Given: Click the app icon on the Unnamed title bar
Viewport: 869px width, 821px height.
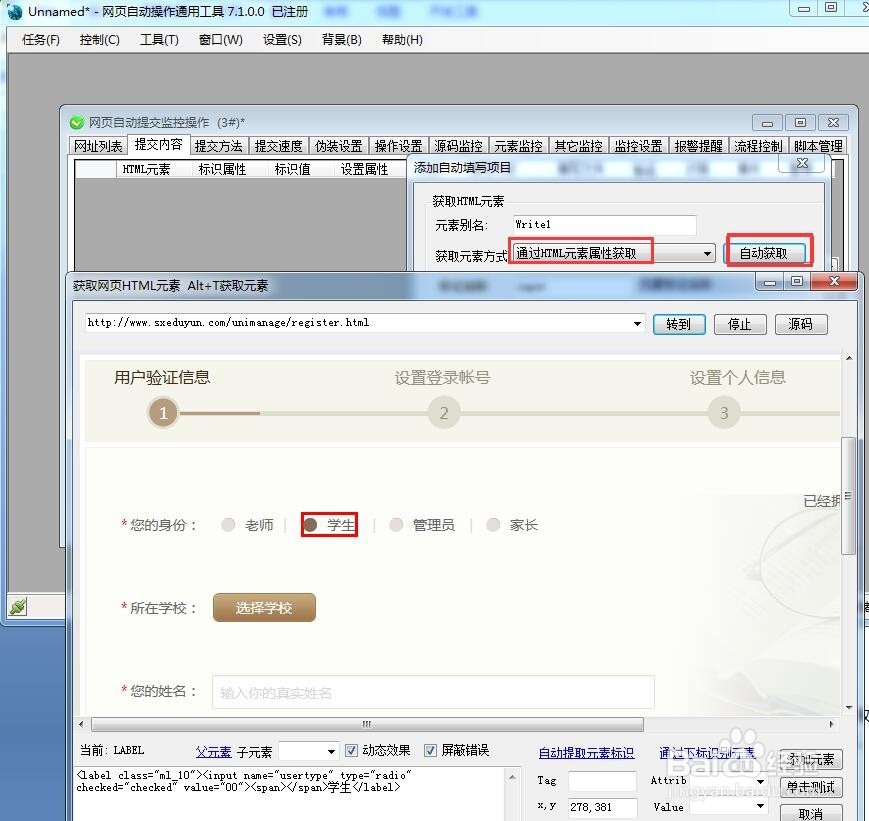Looking at the screenshot, I should [x=12, y=10].
